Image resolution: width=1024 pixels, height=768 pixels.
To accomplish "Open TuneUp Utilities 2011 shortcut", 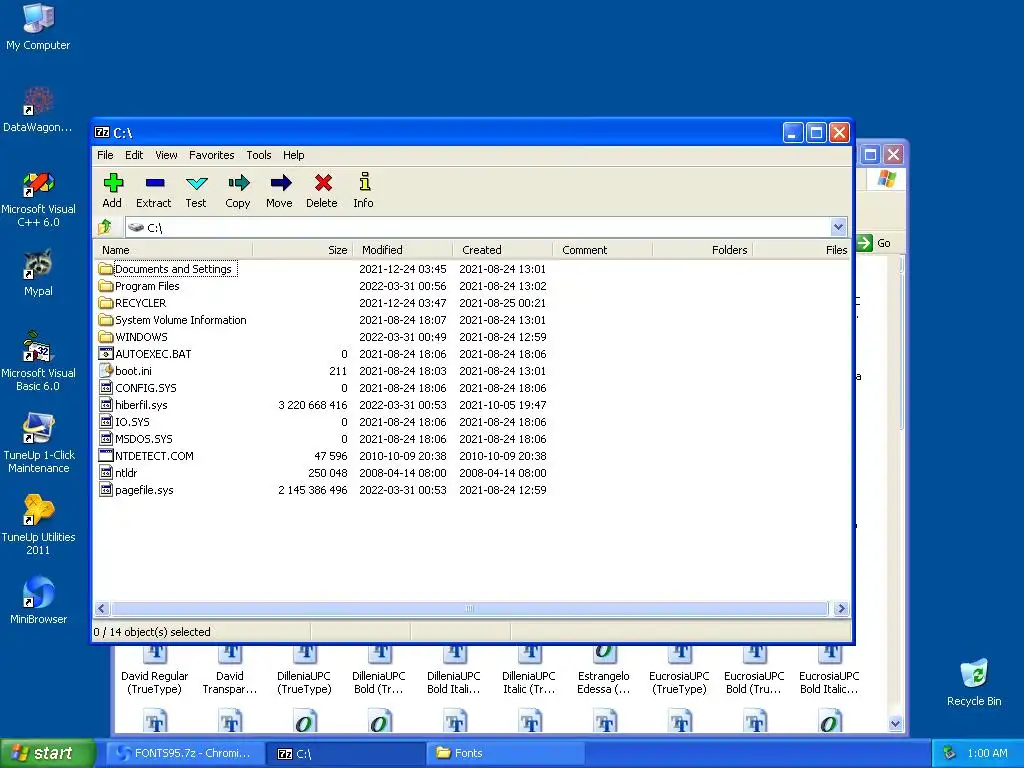I will (39, 525).
